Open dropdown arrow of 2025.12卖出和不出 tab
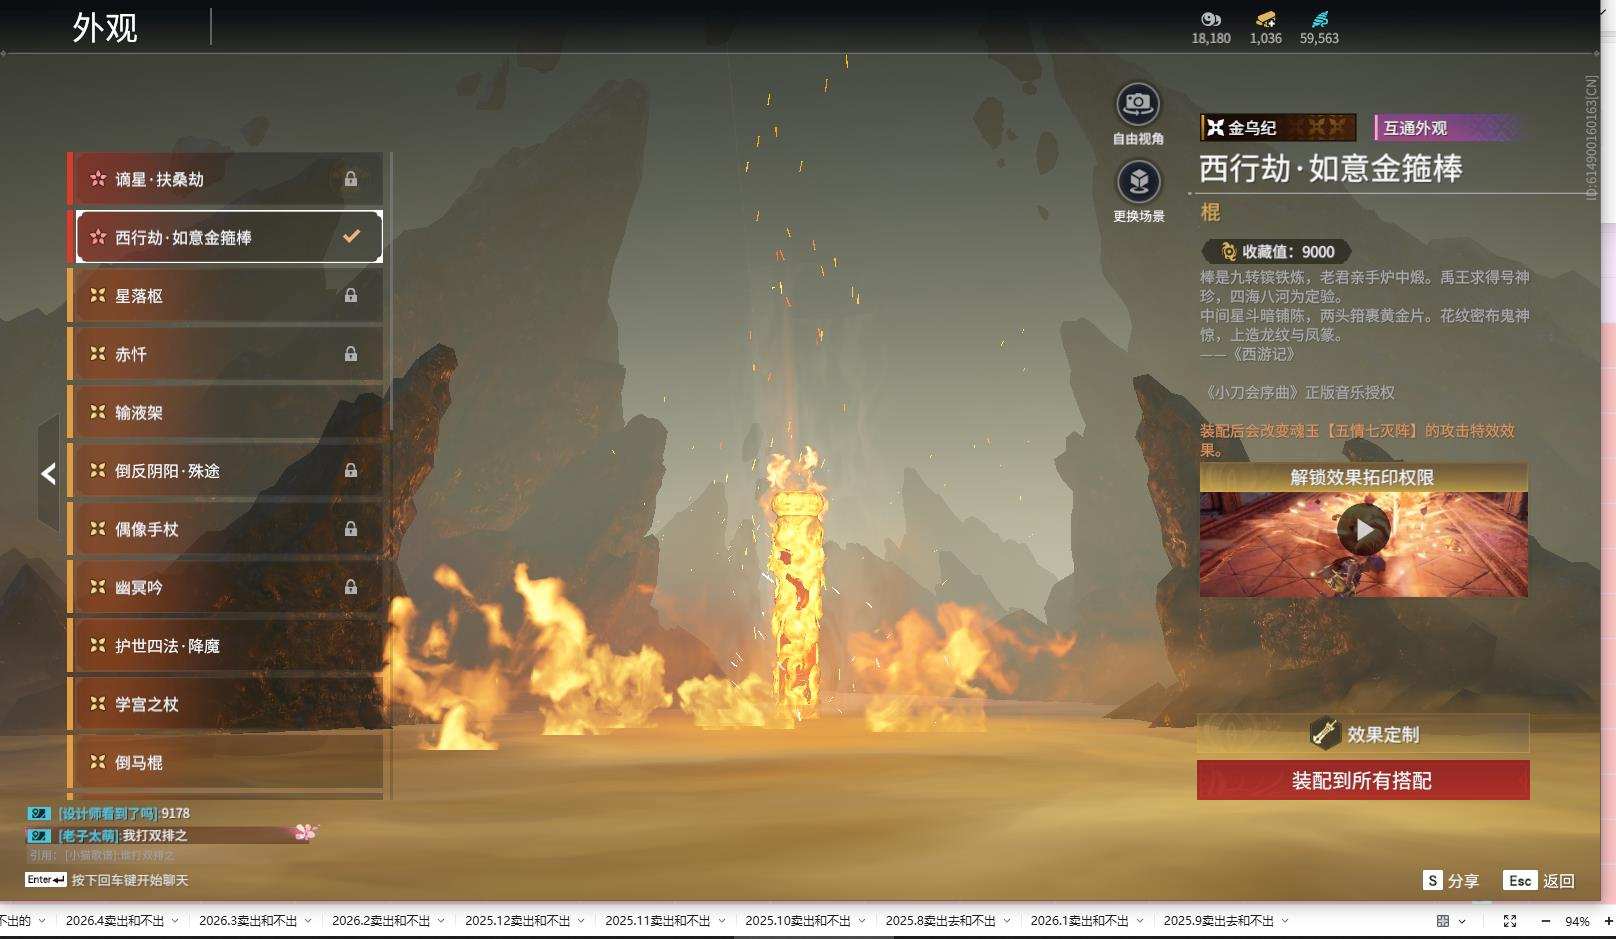The image size is (1616, 939). [581, 921]
